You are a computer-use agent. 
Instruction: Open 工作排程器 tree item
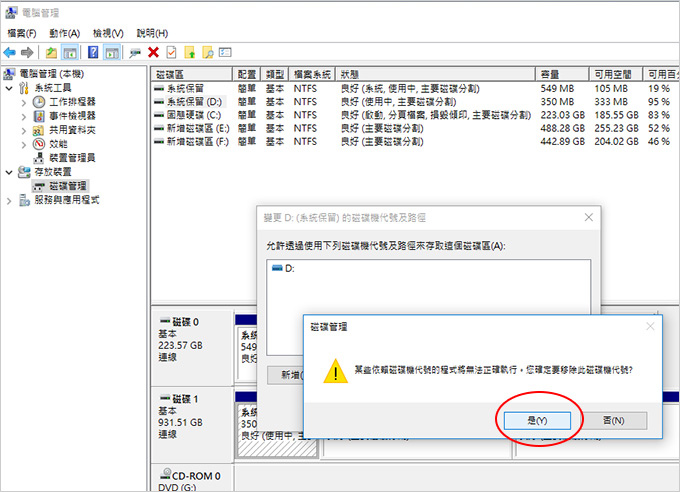72,102
